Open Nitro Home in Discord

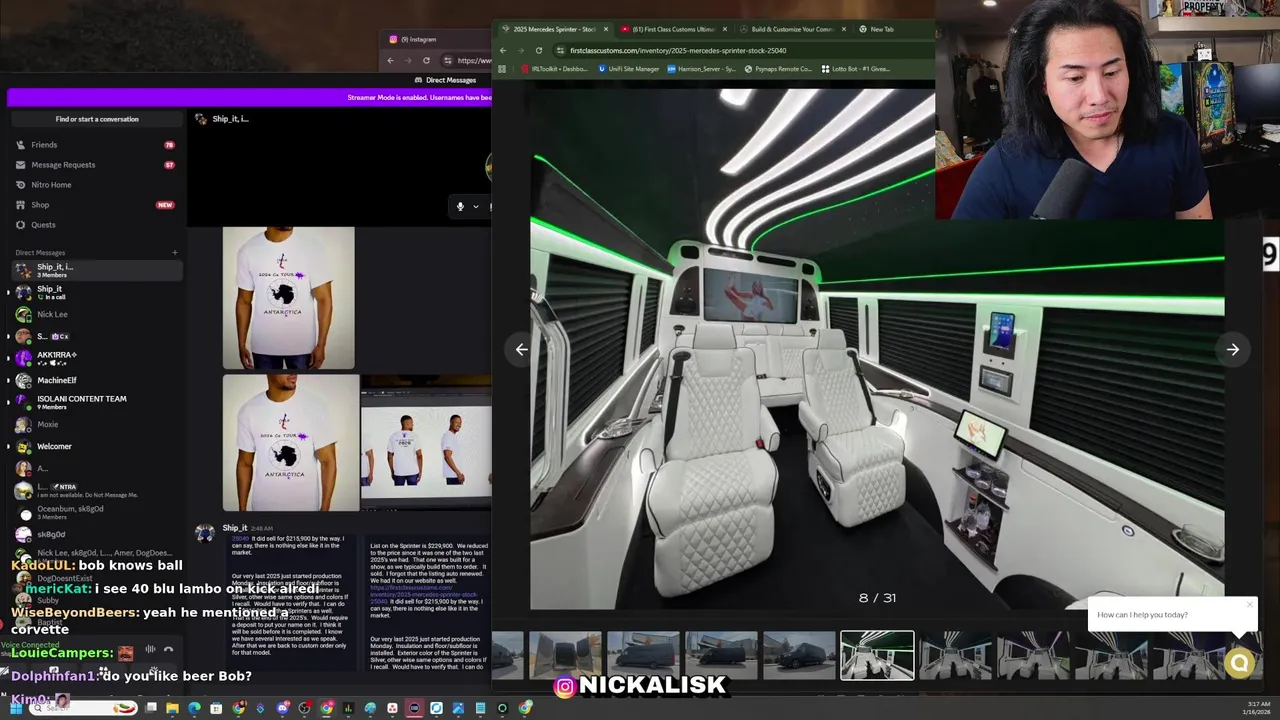click(95, 185)
